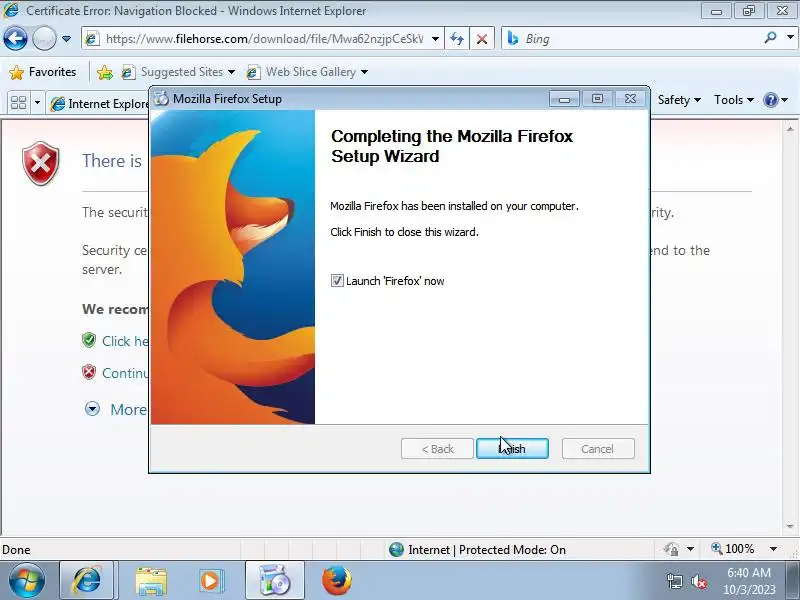Screen dimensions: 800x600
Task: Click the Finish button in Firefox Setup
Action: click(x=512, y=448)
